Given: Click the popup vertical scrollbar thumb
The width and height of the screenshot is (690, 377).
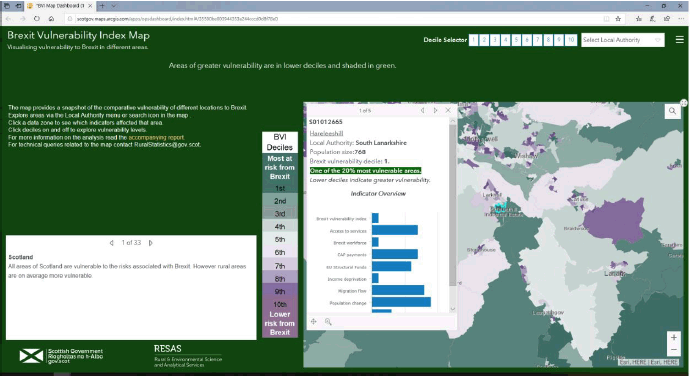Looking at the screenshot, I should 452,205.
